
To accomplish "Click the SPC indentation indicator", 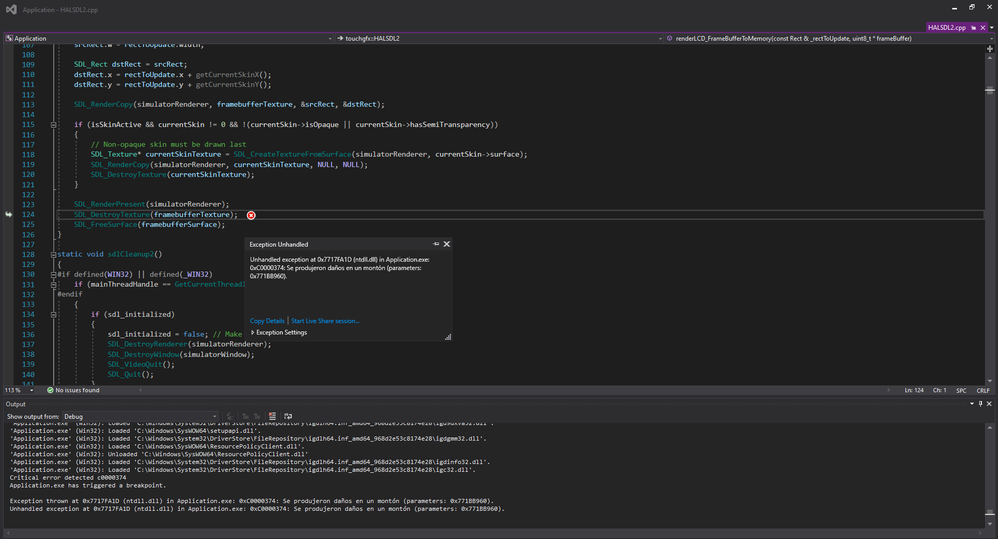I will (961, 390).
